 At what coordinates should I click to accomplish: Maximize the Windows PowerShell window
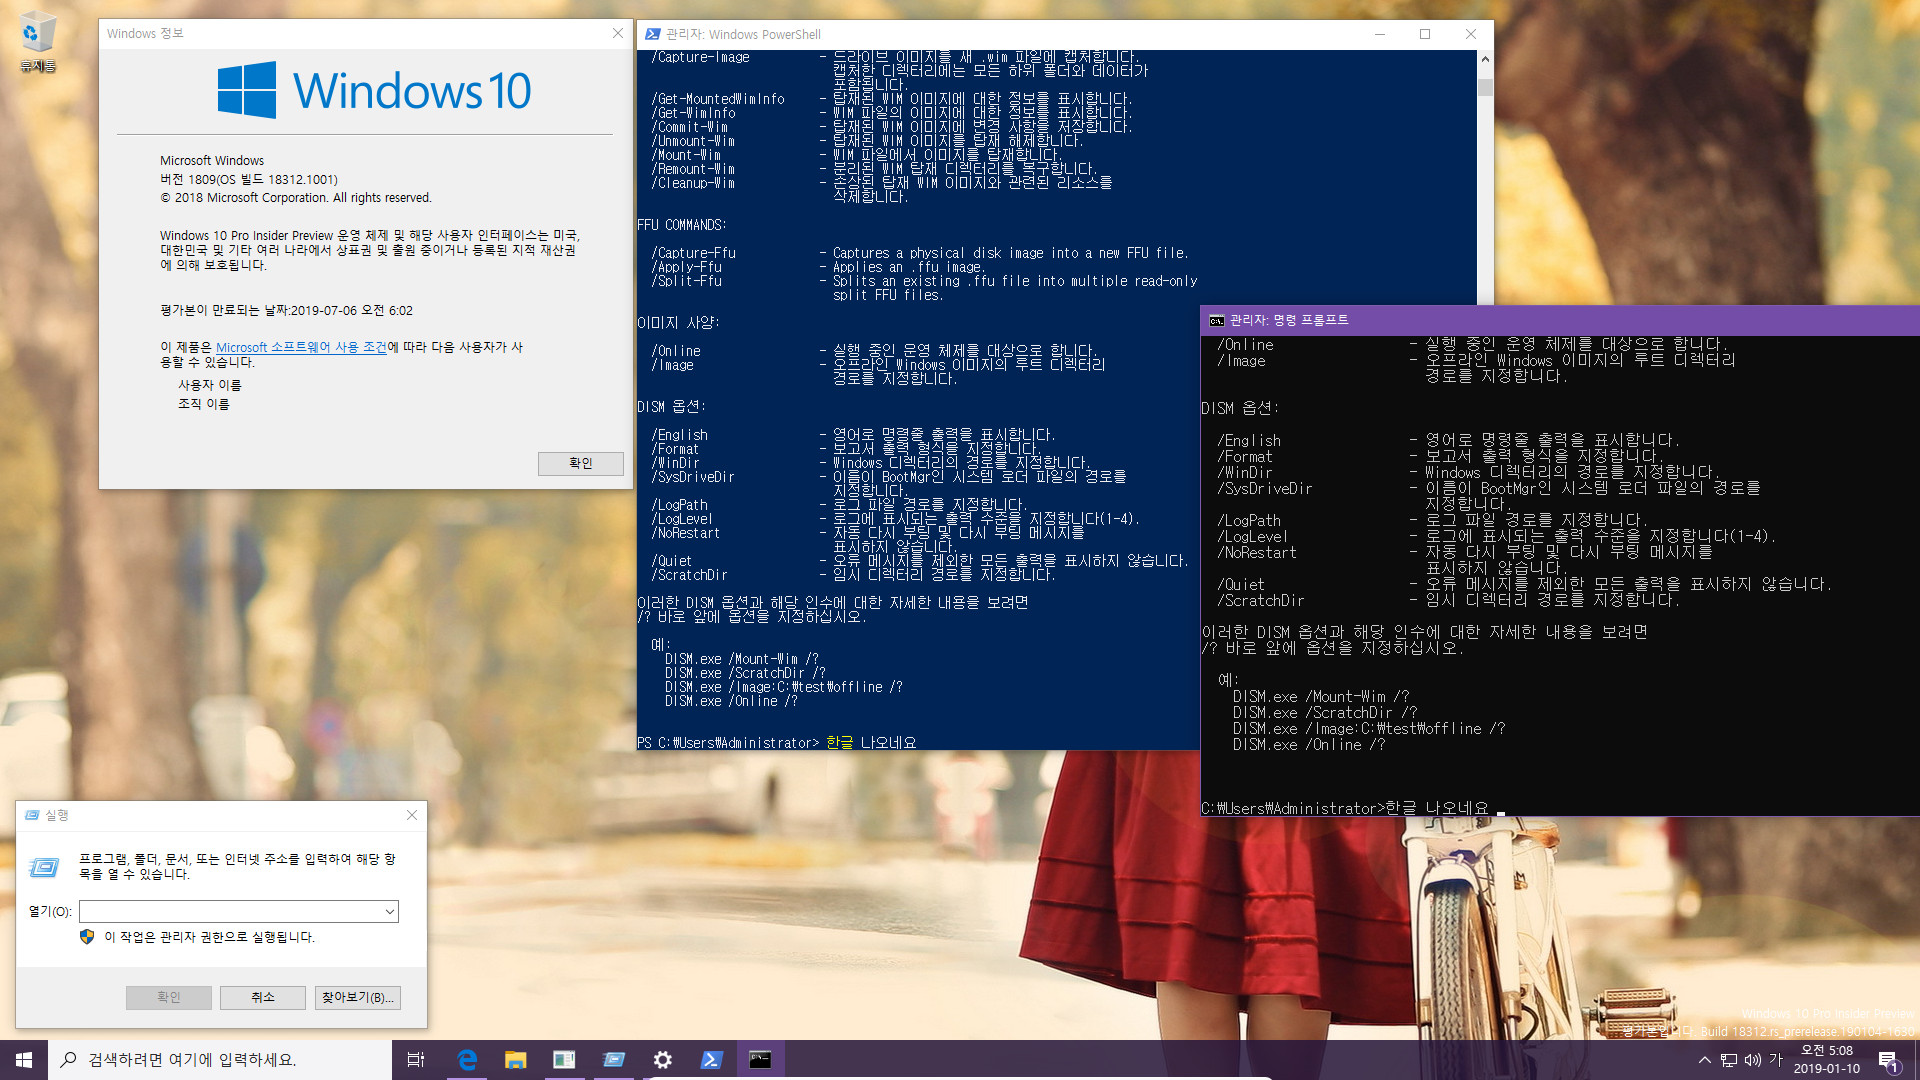tap(1425, 34)
